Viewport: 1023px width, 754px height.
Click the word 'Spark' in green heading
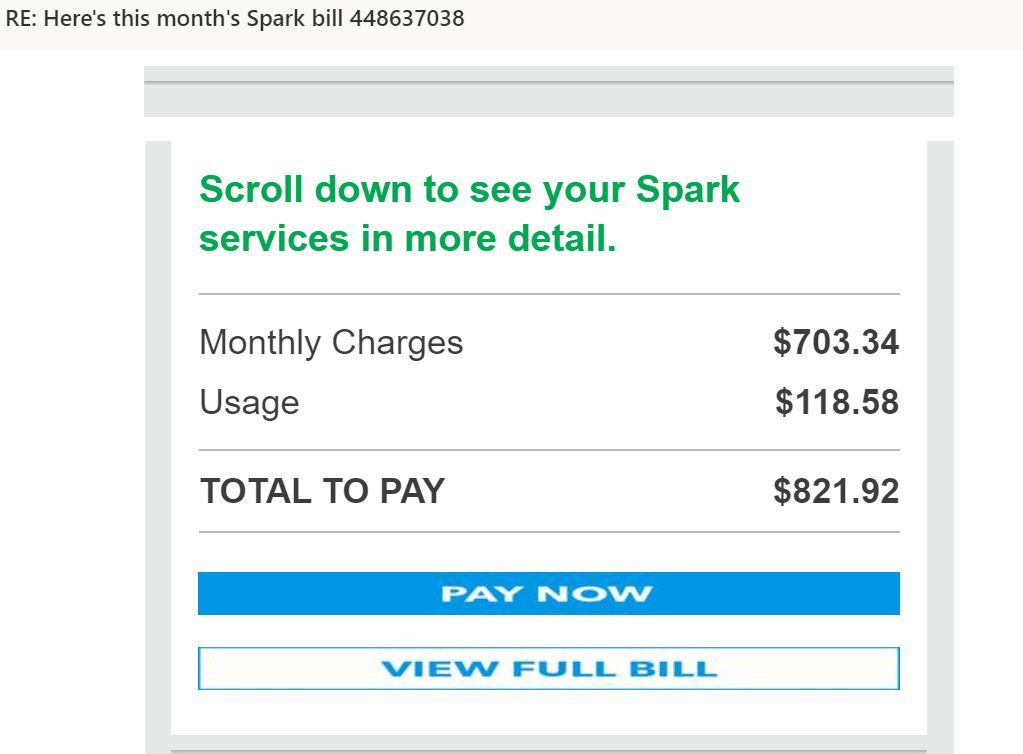[688, 189]
